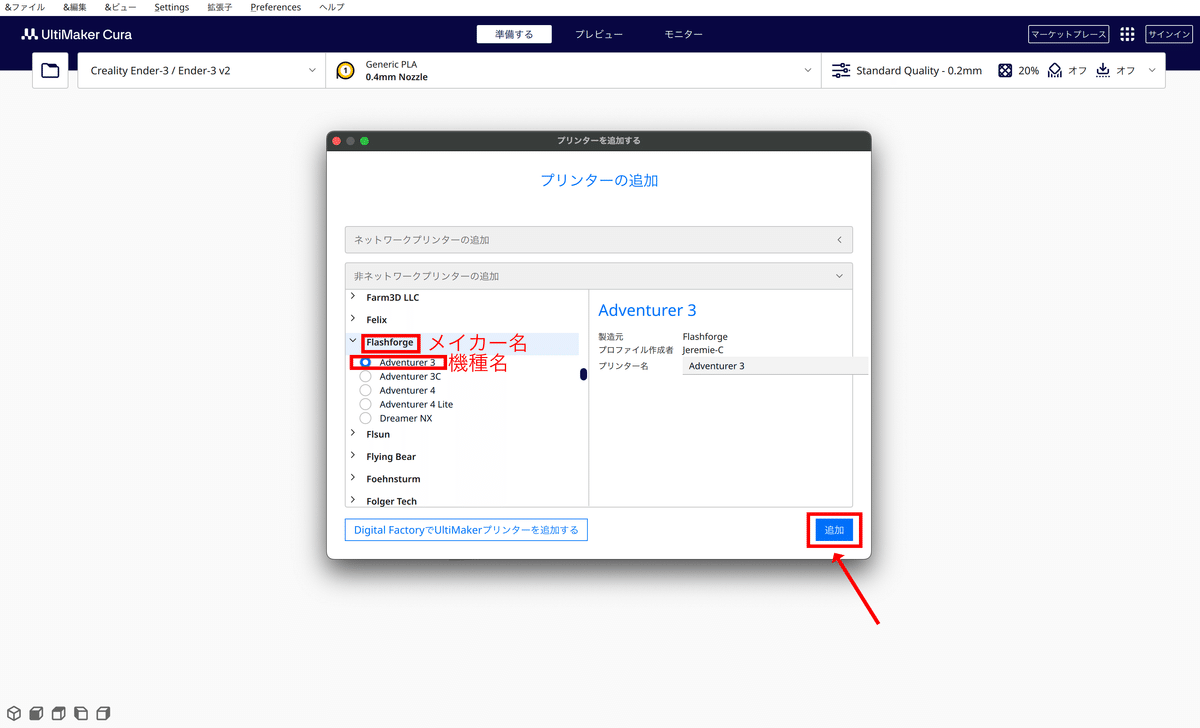Select Adventurer 4 radio button
The image size is (1200, 728).
[365, 390]
